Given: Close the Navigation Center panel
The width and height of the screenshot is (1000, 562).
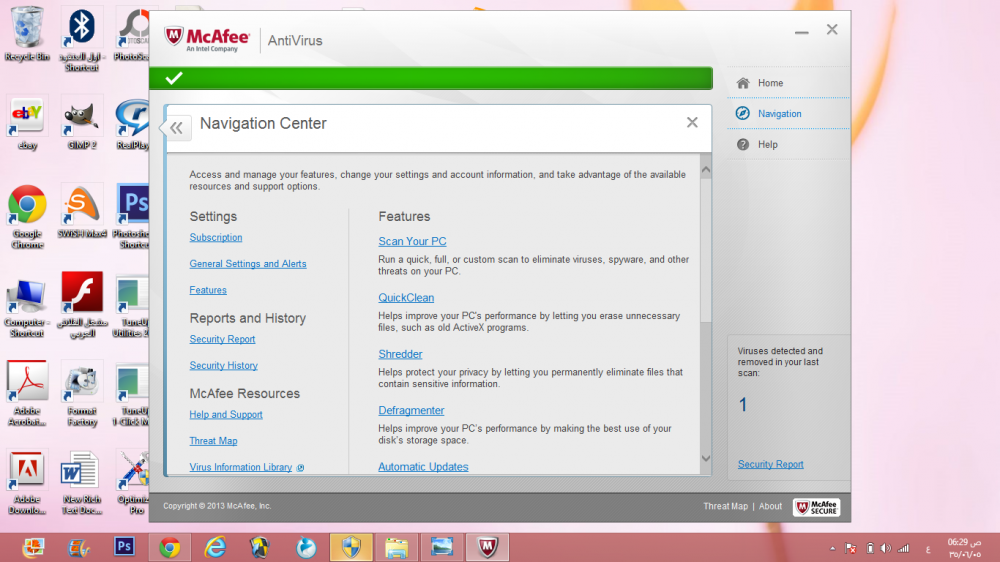Looking at the screenshot, I should (692, 123).
